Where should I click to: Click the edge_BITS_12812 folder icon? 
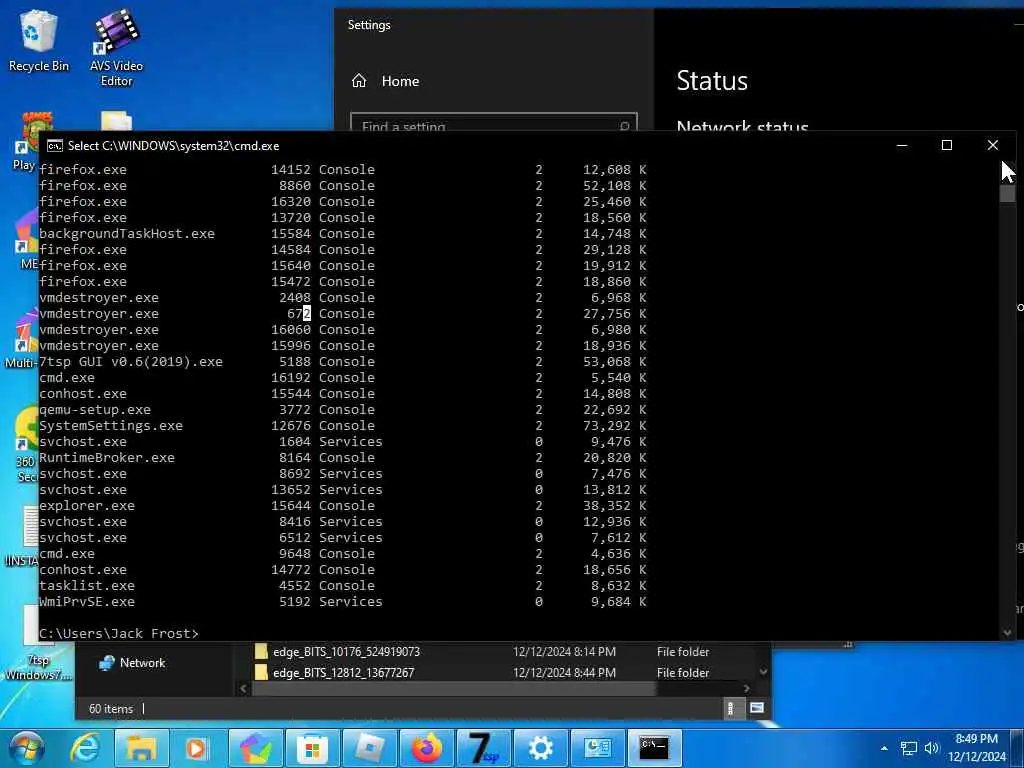pos(261,673)
